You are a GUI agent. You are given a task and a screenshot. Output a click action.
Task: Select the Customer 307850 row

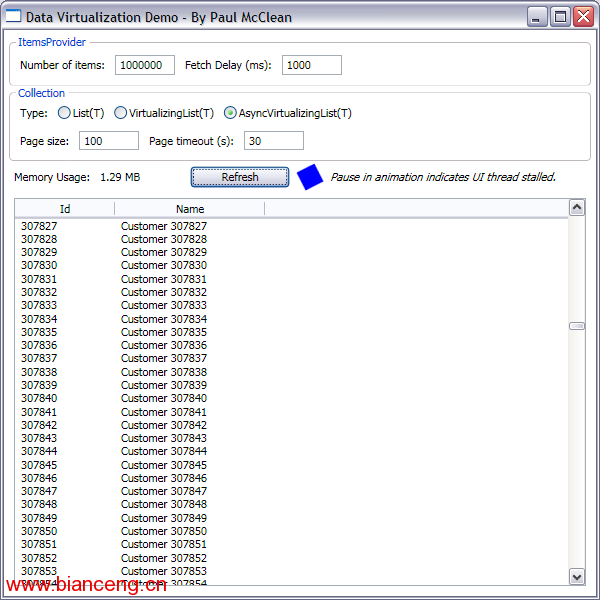(292, 531)
